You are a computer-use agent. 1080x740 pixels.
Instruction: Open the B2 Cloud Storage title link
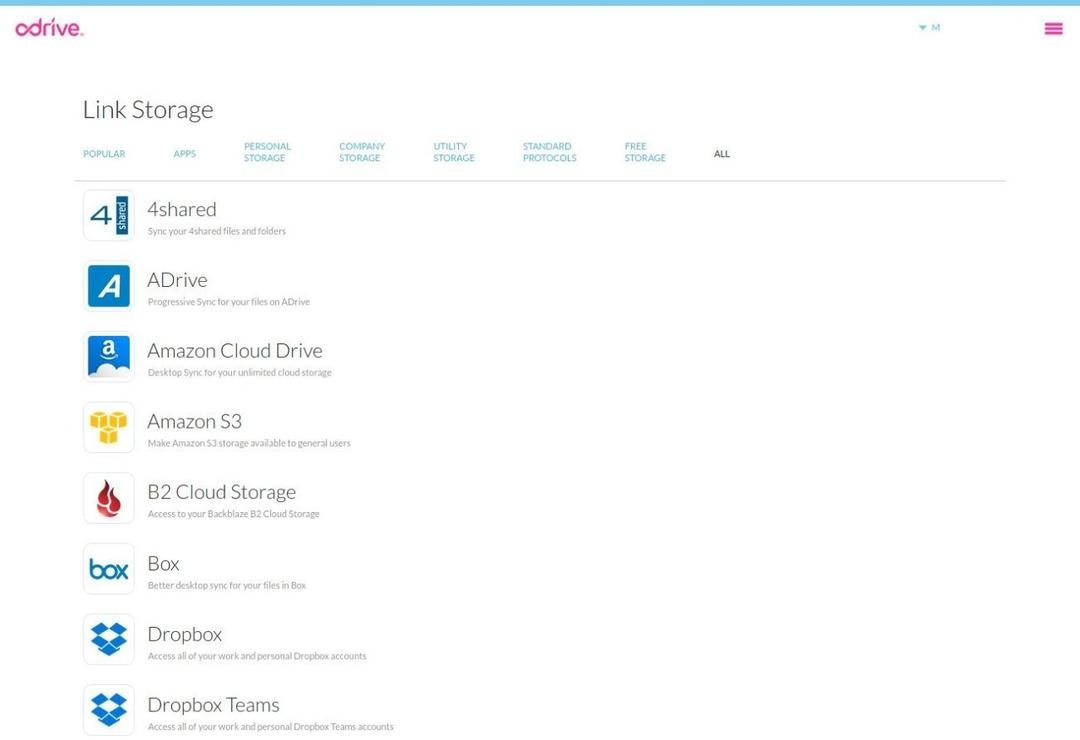click(222, 492)
